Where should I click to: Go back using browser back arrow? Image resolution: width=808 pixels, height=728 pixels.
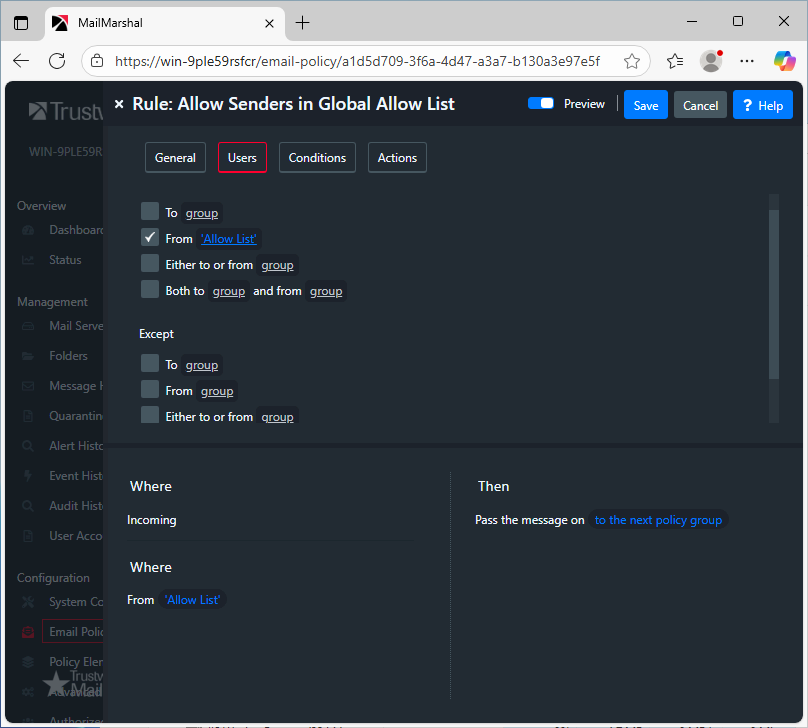point(21,61)
